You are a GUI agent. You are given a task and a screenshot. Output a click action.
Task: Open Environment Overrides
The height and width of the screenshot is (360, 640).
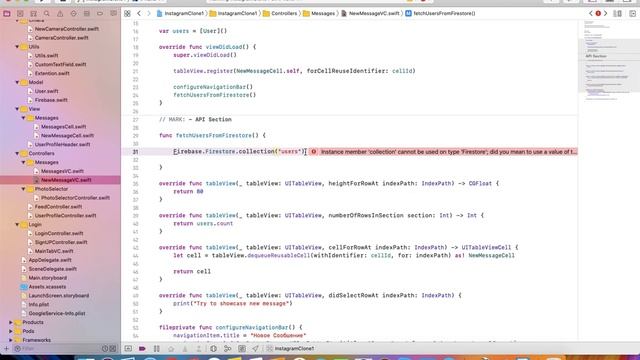[242, 349]
